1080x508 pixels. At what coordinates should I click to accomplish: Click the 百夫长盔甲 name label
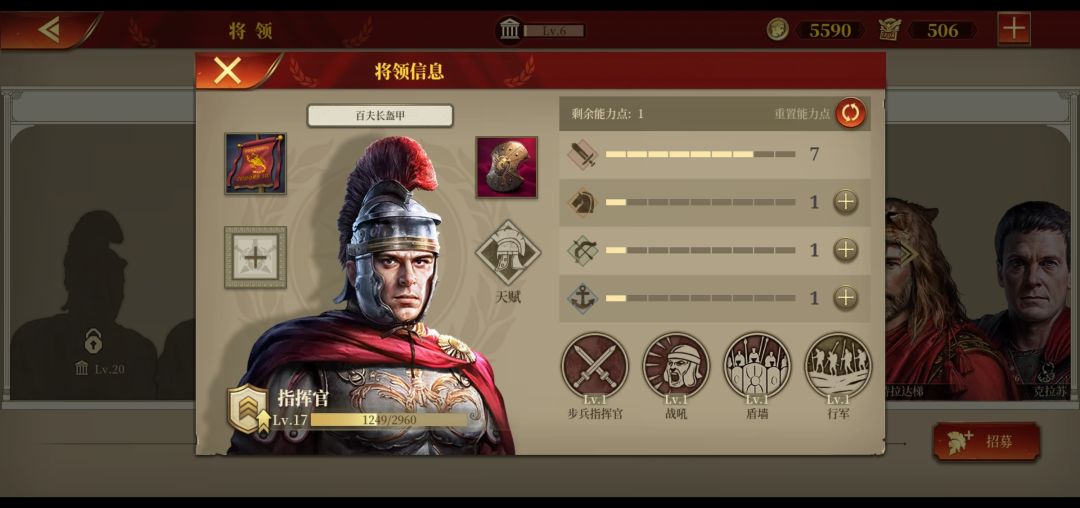(x=380, y=116)
